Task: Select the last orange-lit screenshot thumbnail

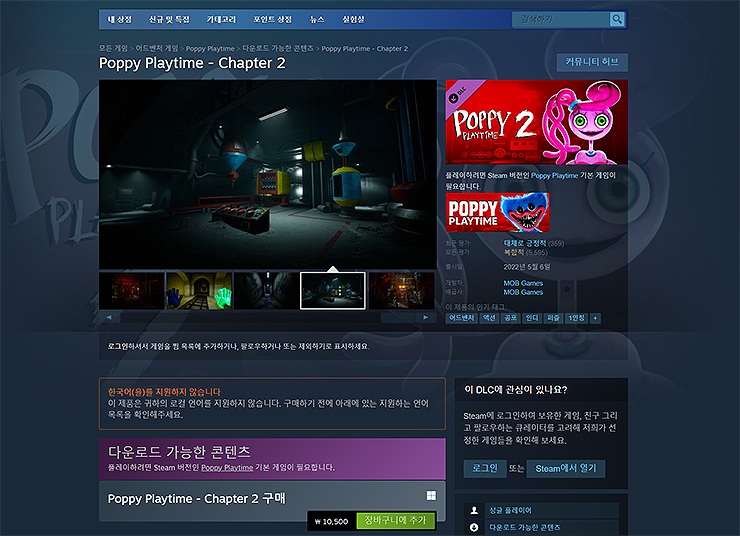Action: click(401, 291)
